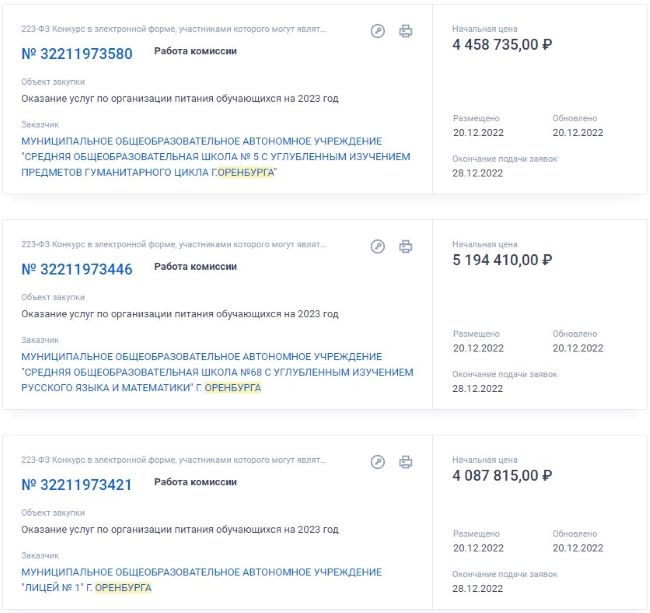Click the 4 458 735,00 ₽ initial price

(502, 44)
